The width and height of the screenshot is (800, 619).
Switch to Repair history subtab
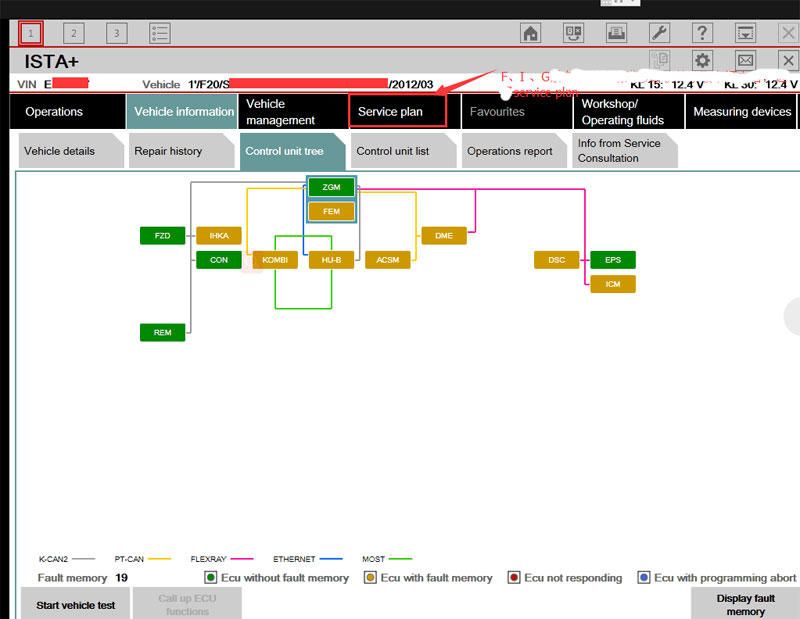[182, 151]
